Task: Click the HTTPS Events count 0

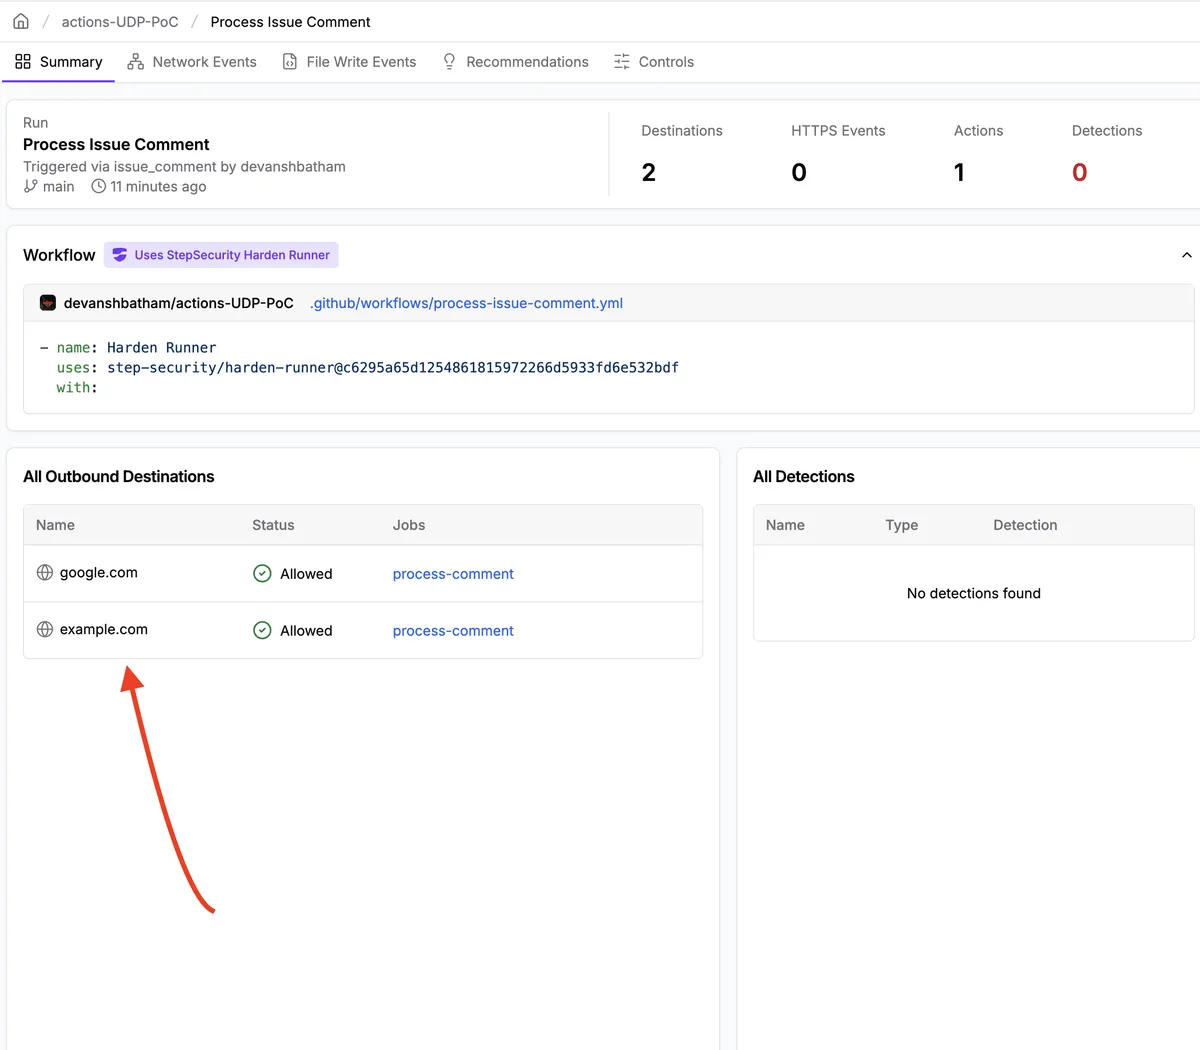Action: (799, 173)
